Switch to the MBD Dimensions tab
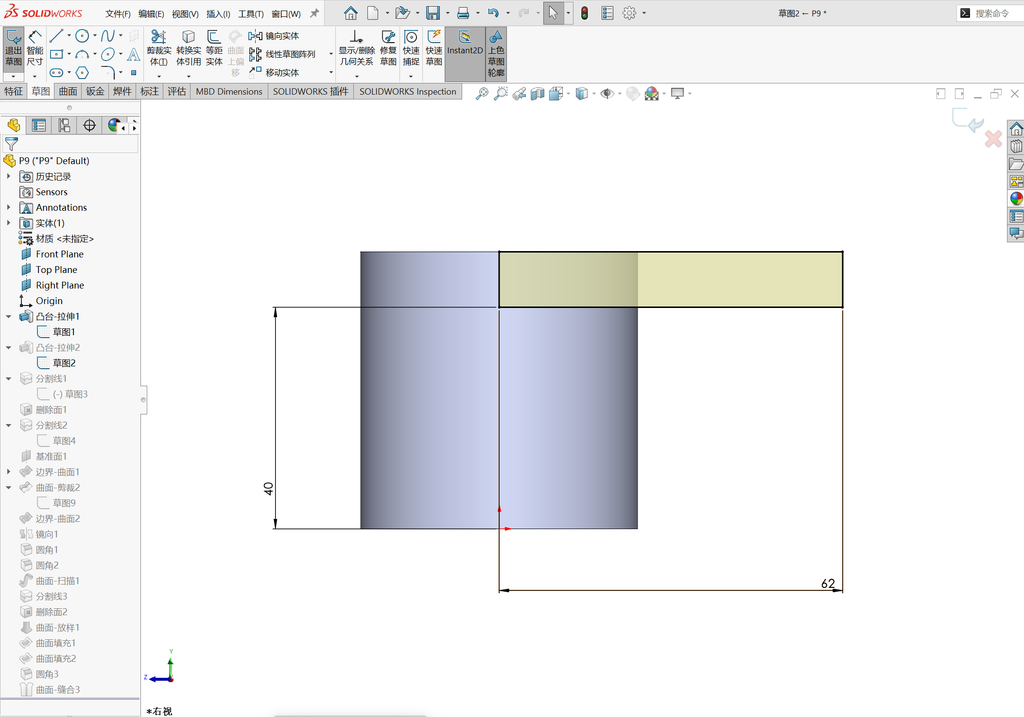Image resolution: width=1024 pixels, height=717 pixels. [x=229, y=91]
